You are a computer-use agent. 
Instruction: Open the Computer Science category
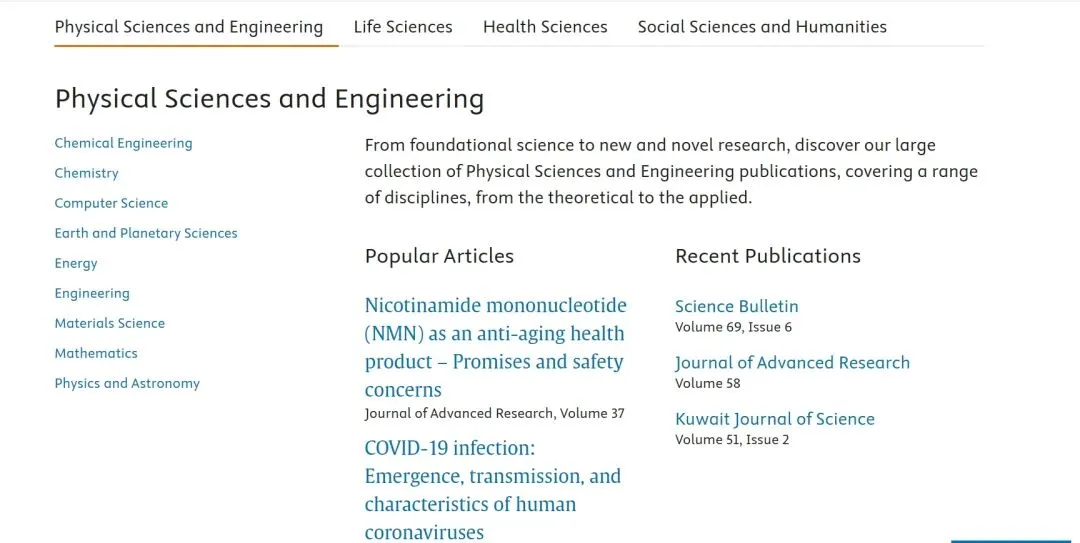[111, 203]
